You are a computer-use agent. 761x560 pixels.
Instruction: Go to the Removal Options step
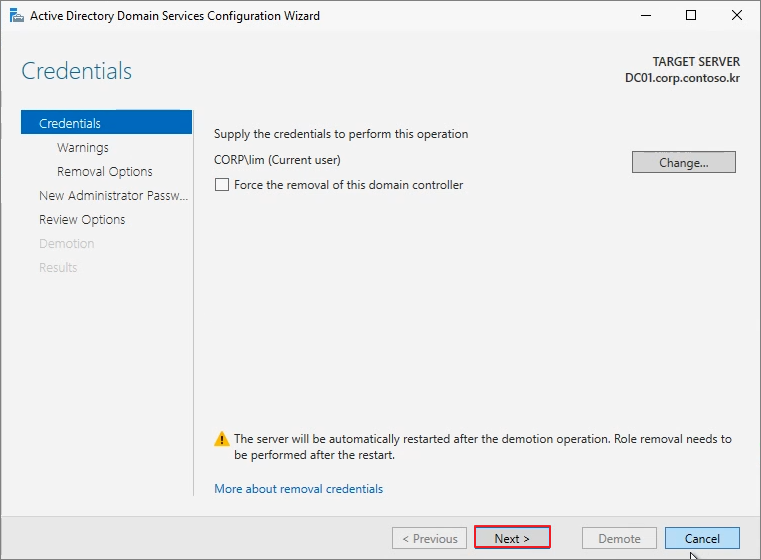104,171
